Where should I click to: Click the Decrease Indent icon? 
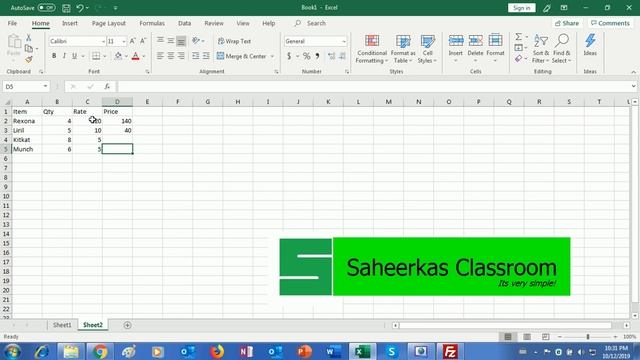pyautogui.click(x=196, y=56)
